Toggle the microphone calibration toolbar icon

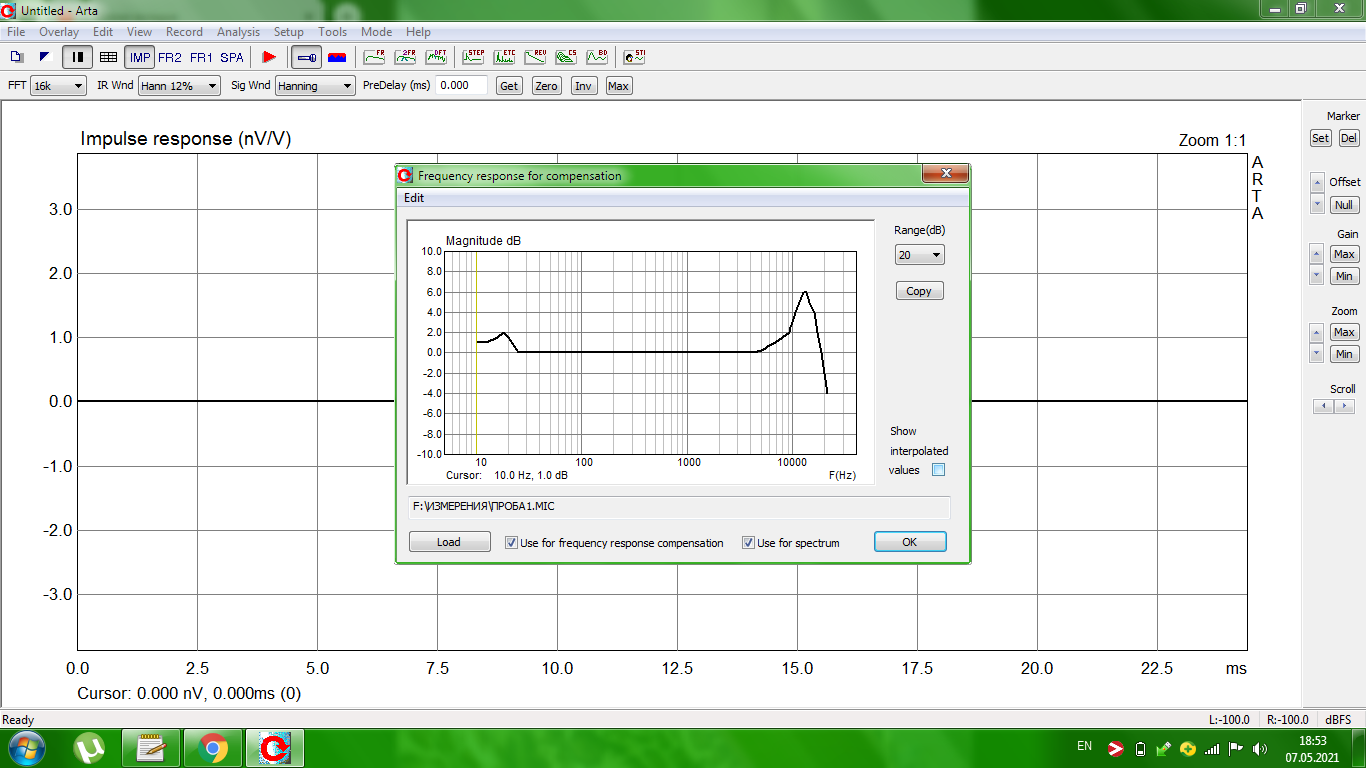click(306, 57)
